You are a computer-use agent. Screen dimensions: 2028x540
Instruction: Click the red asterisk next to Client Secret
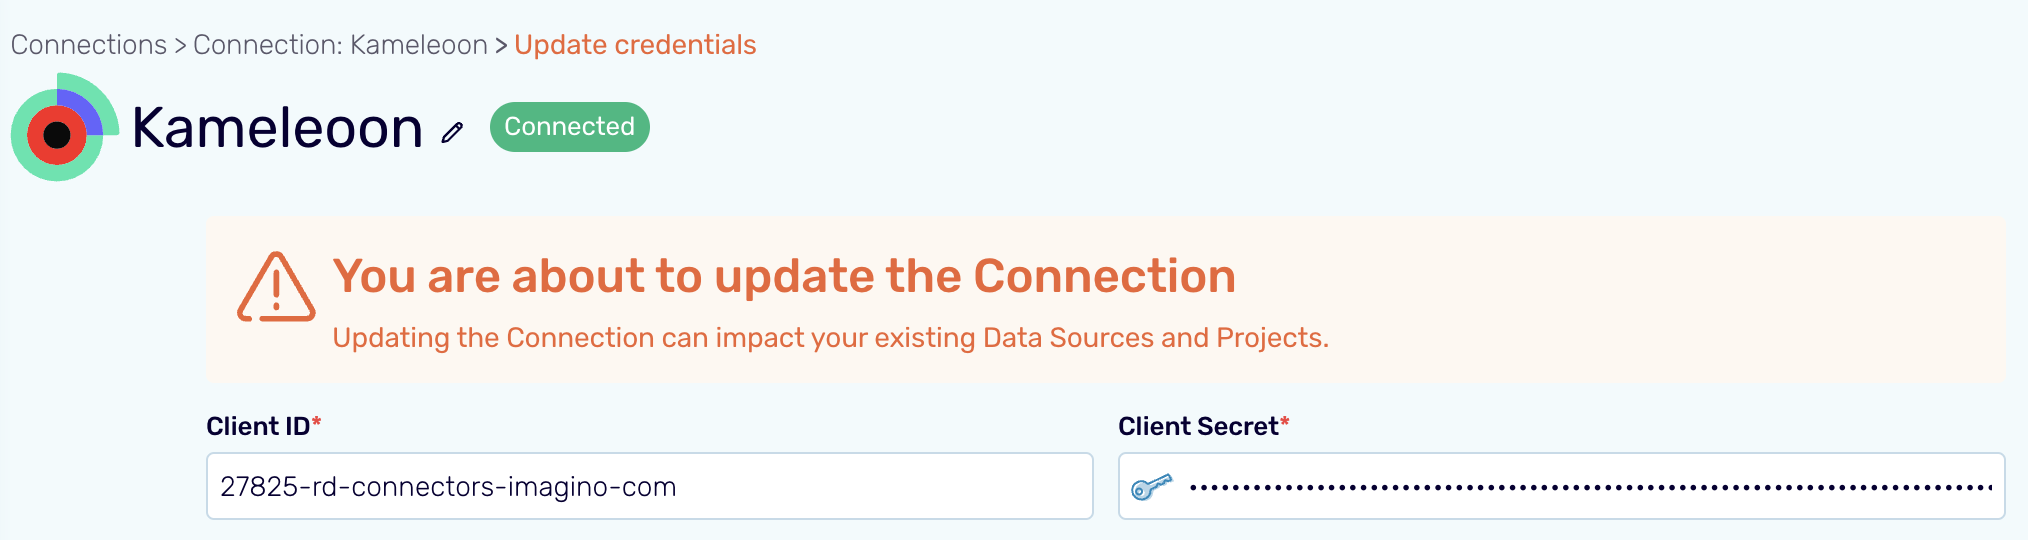pyautogui.click(x=1285, y=422)
